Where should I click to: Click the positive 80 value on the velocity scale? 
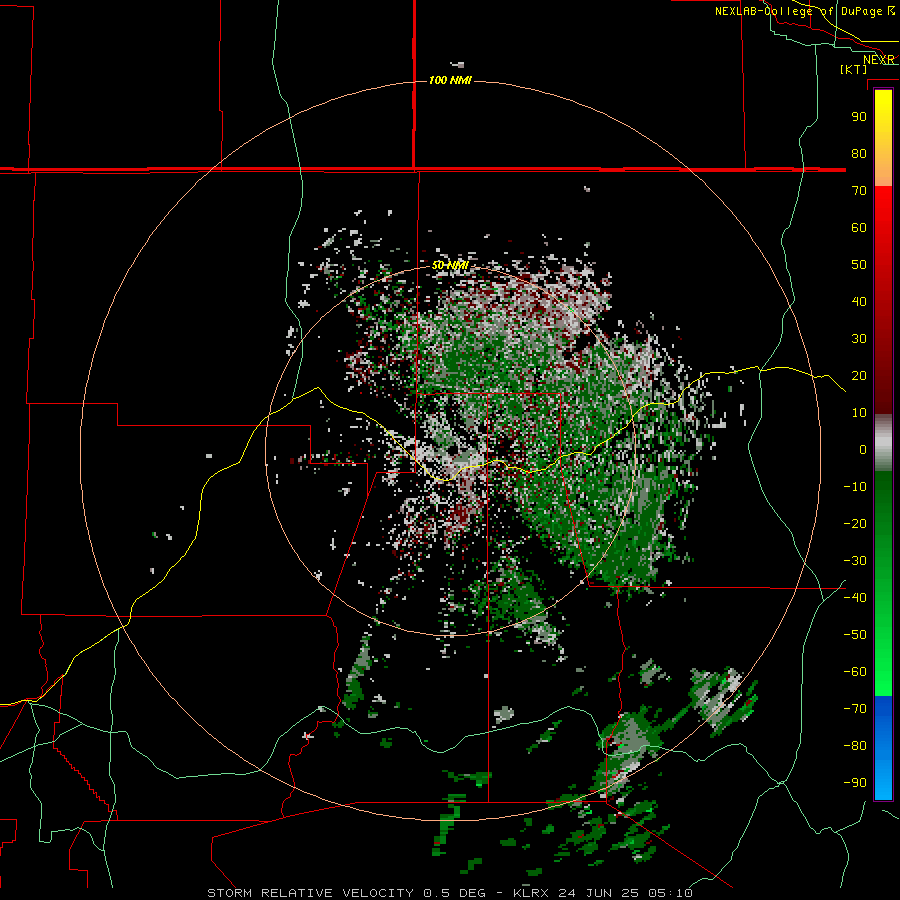click(859, 153)
